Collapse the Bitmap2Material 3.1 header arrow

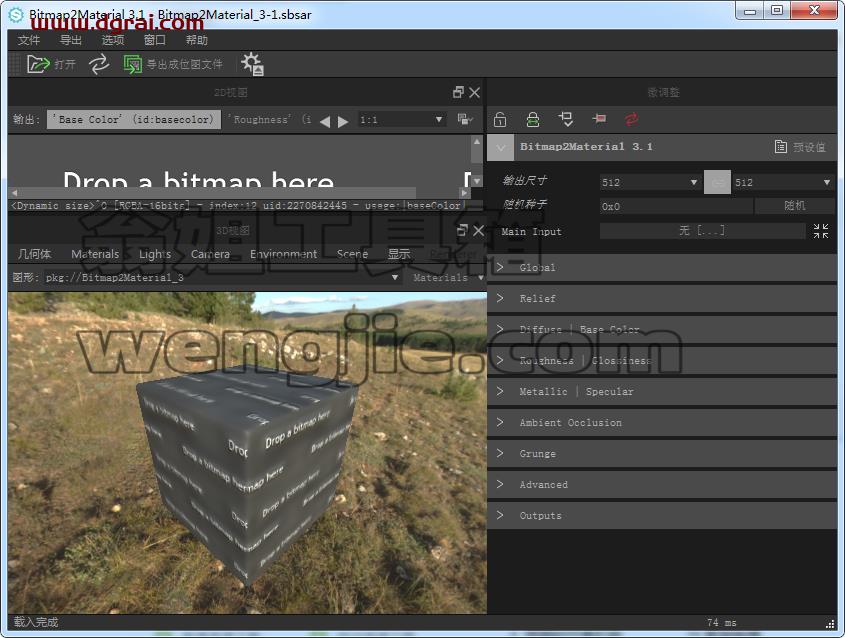click(x=501, y=147)
